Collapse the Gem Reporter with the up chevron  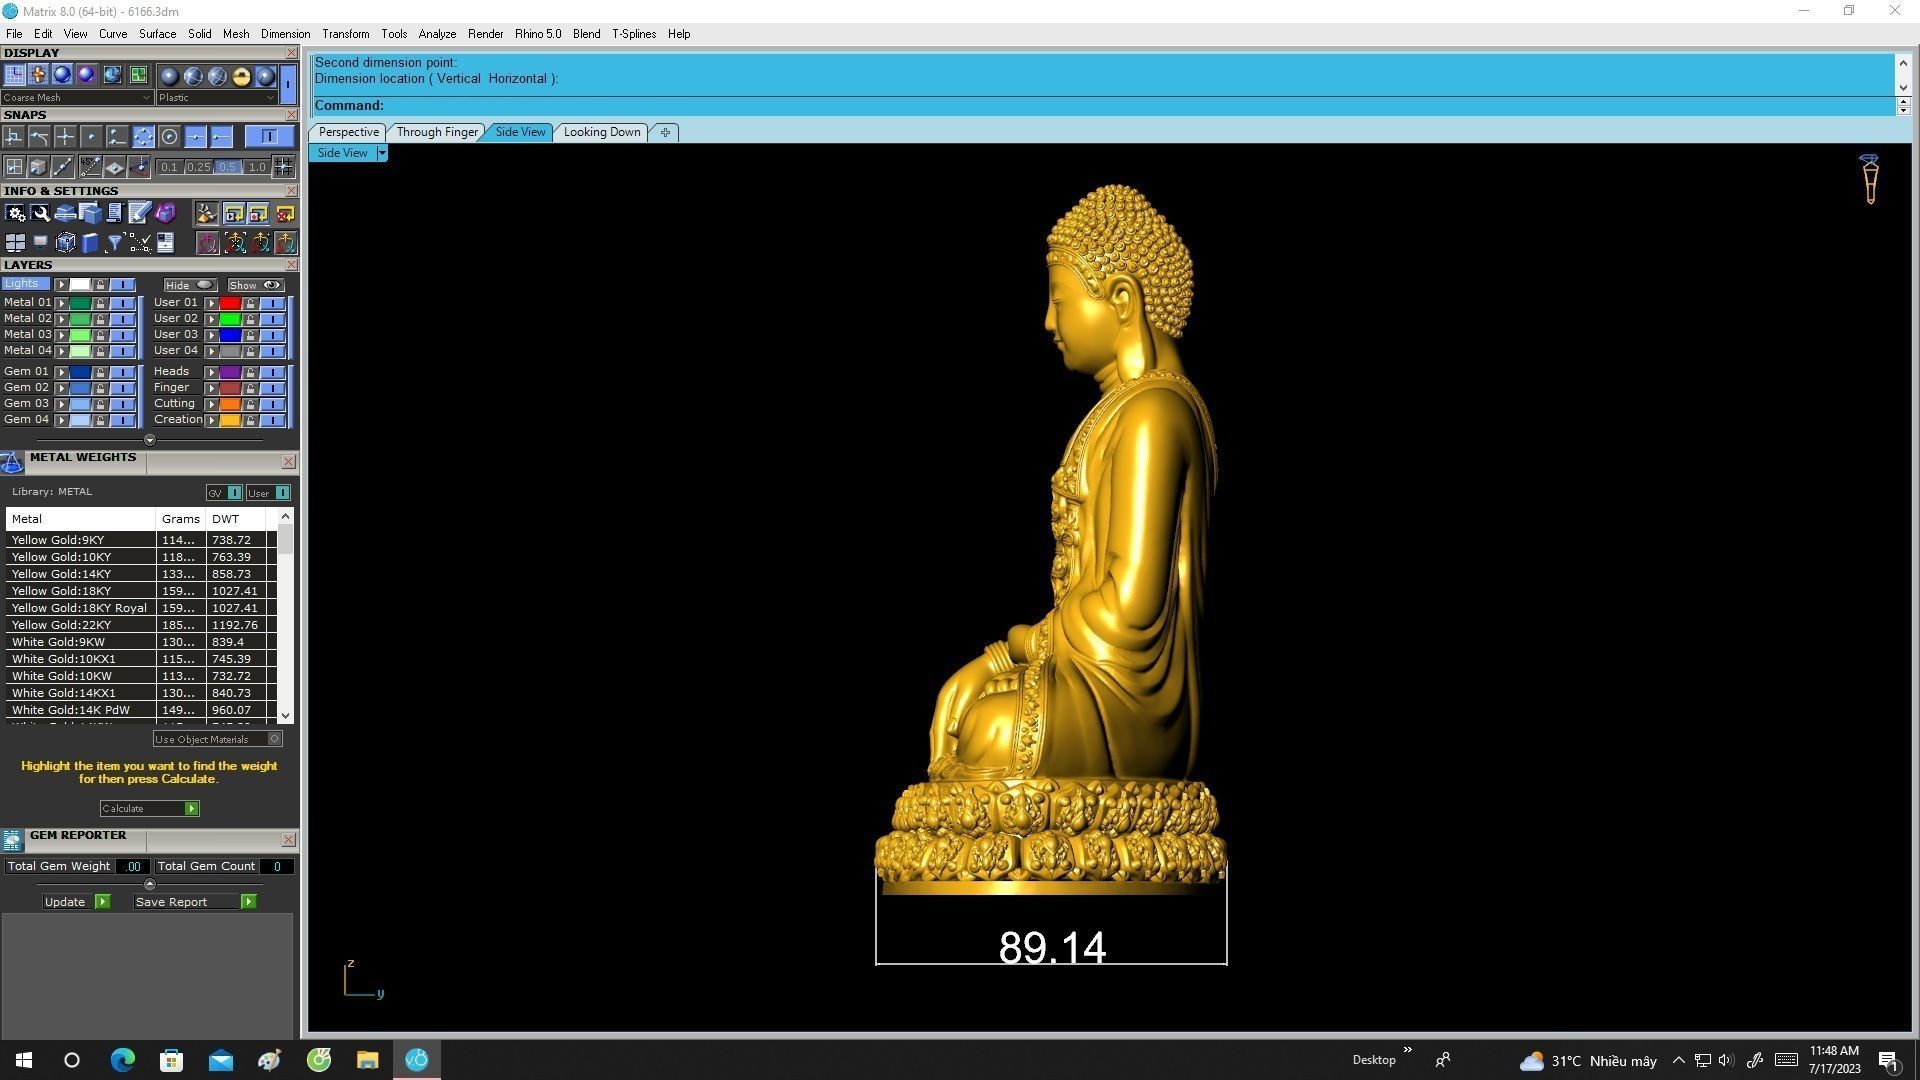150,884
